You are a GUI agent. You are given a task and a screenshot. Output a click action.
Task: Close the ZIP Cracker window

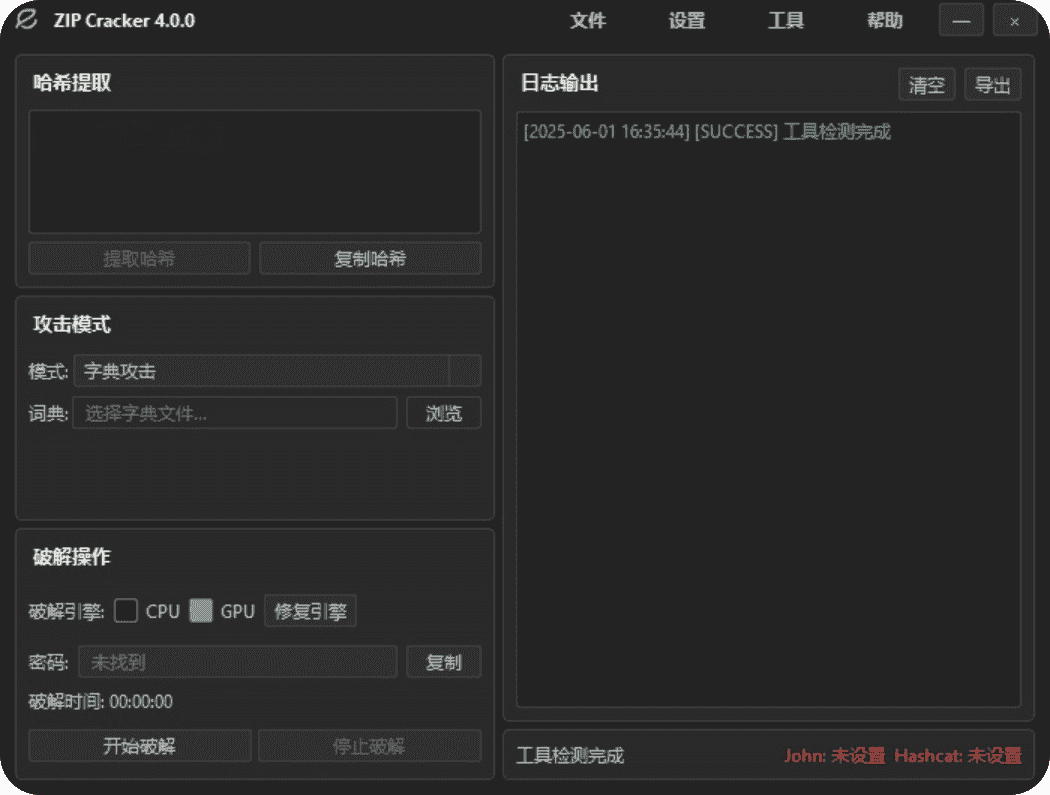(x=1015, y=21)
